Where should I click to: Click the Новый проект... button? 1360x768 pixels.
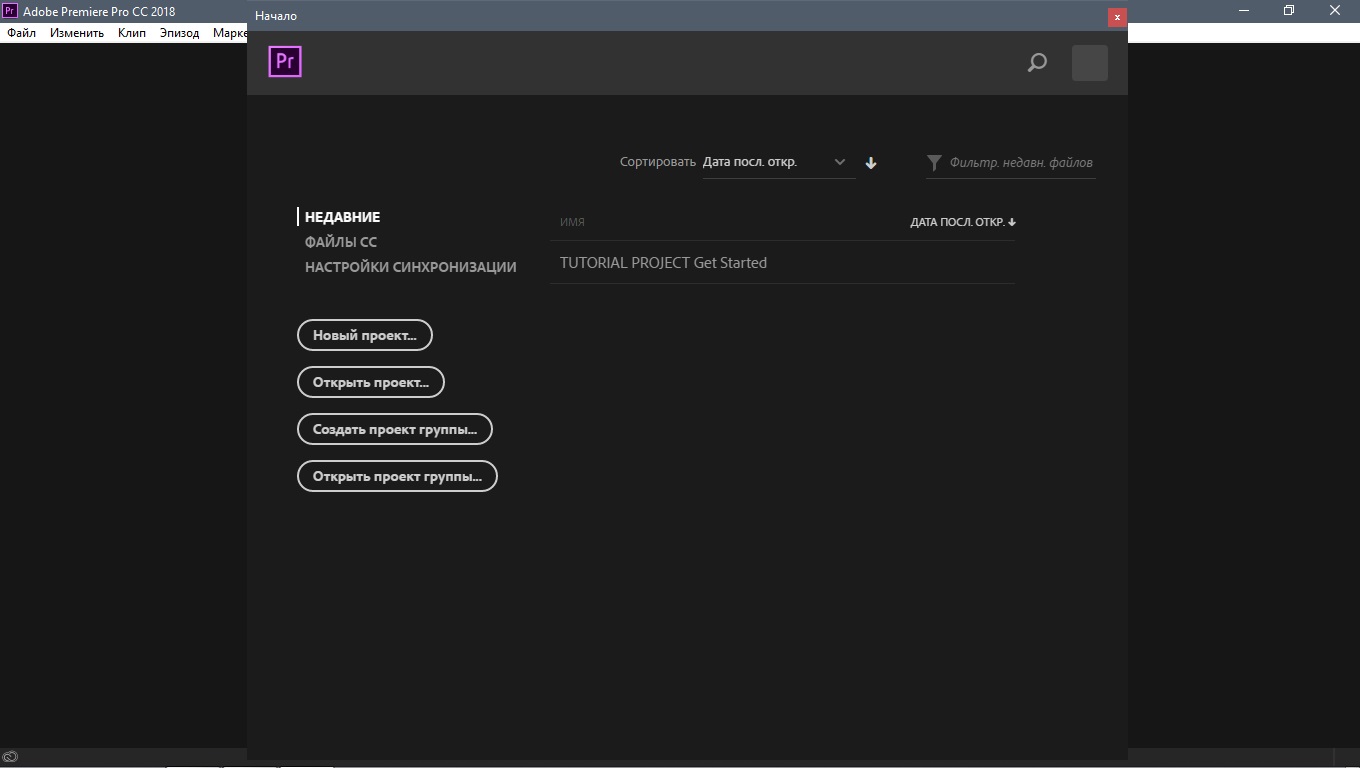[364, 335]
